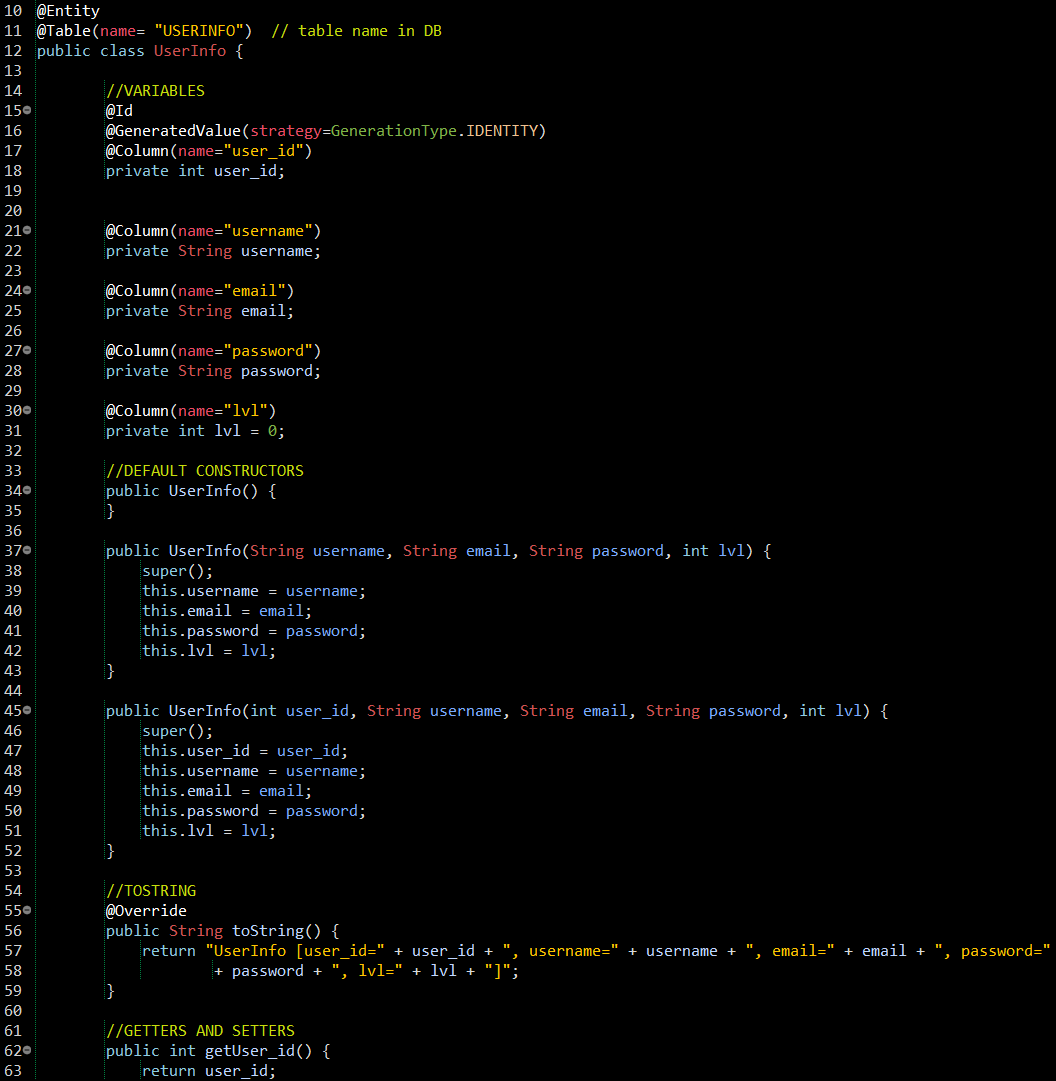Click 'return user_id;' on line 63
Screen dimensions: 1056x1081
209,1071
